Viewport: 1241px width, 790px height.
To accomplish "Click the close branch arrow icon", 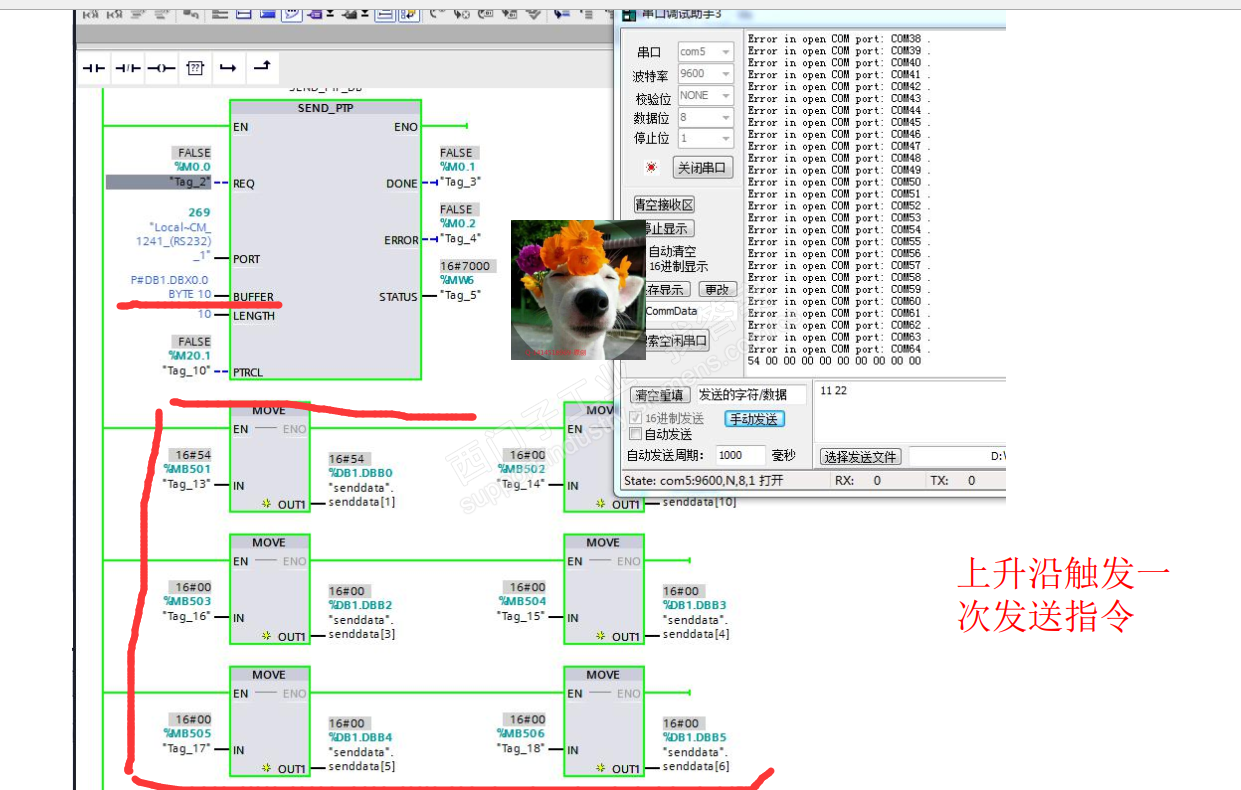I will 261,67.
